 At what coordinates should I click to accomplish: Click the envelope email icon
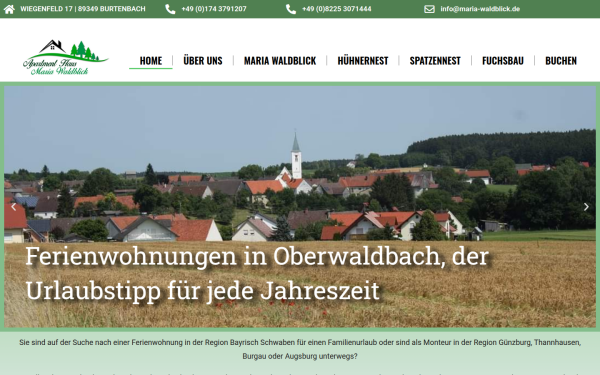(x=429, y=9)
